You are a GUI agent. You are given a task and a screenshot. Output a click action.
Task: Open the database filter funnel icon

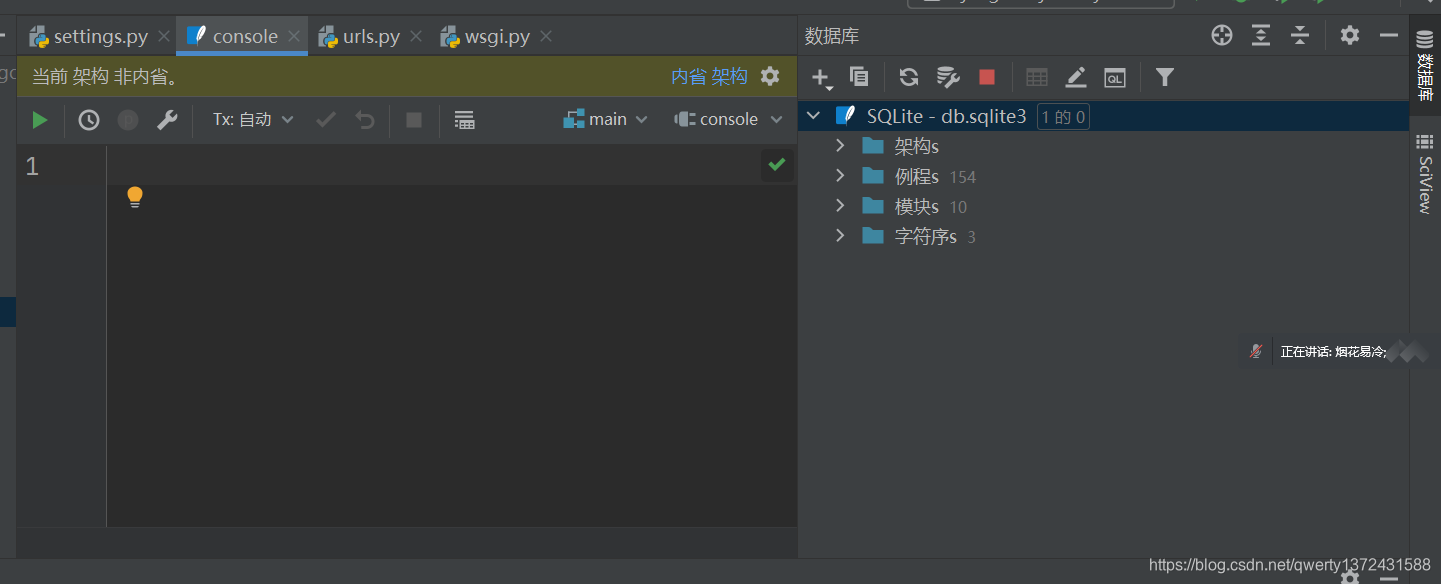coord(1165,77)
